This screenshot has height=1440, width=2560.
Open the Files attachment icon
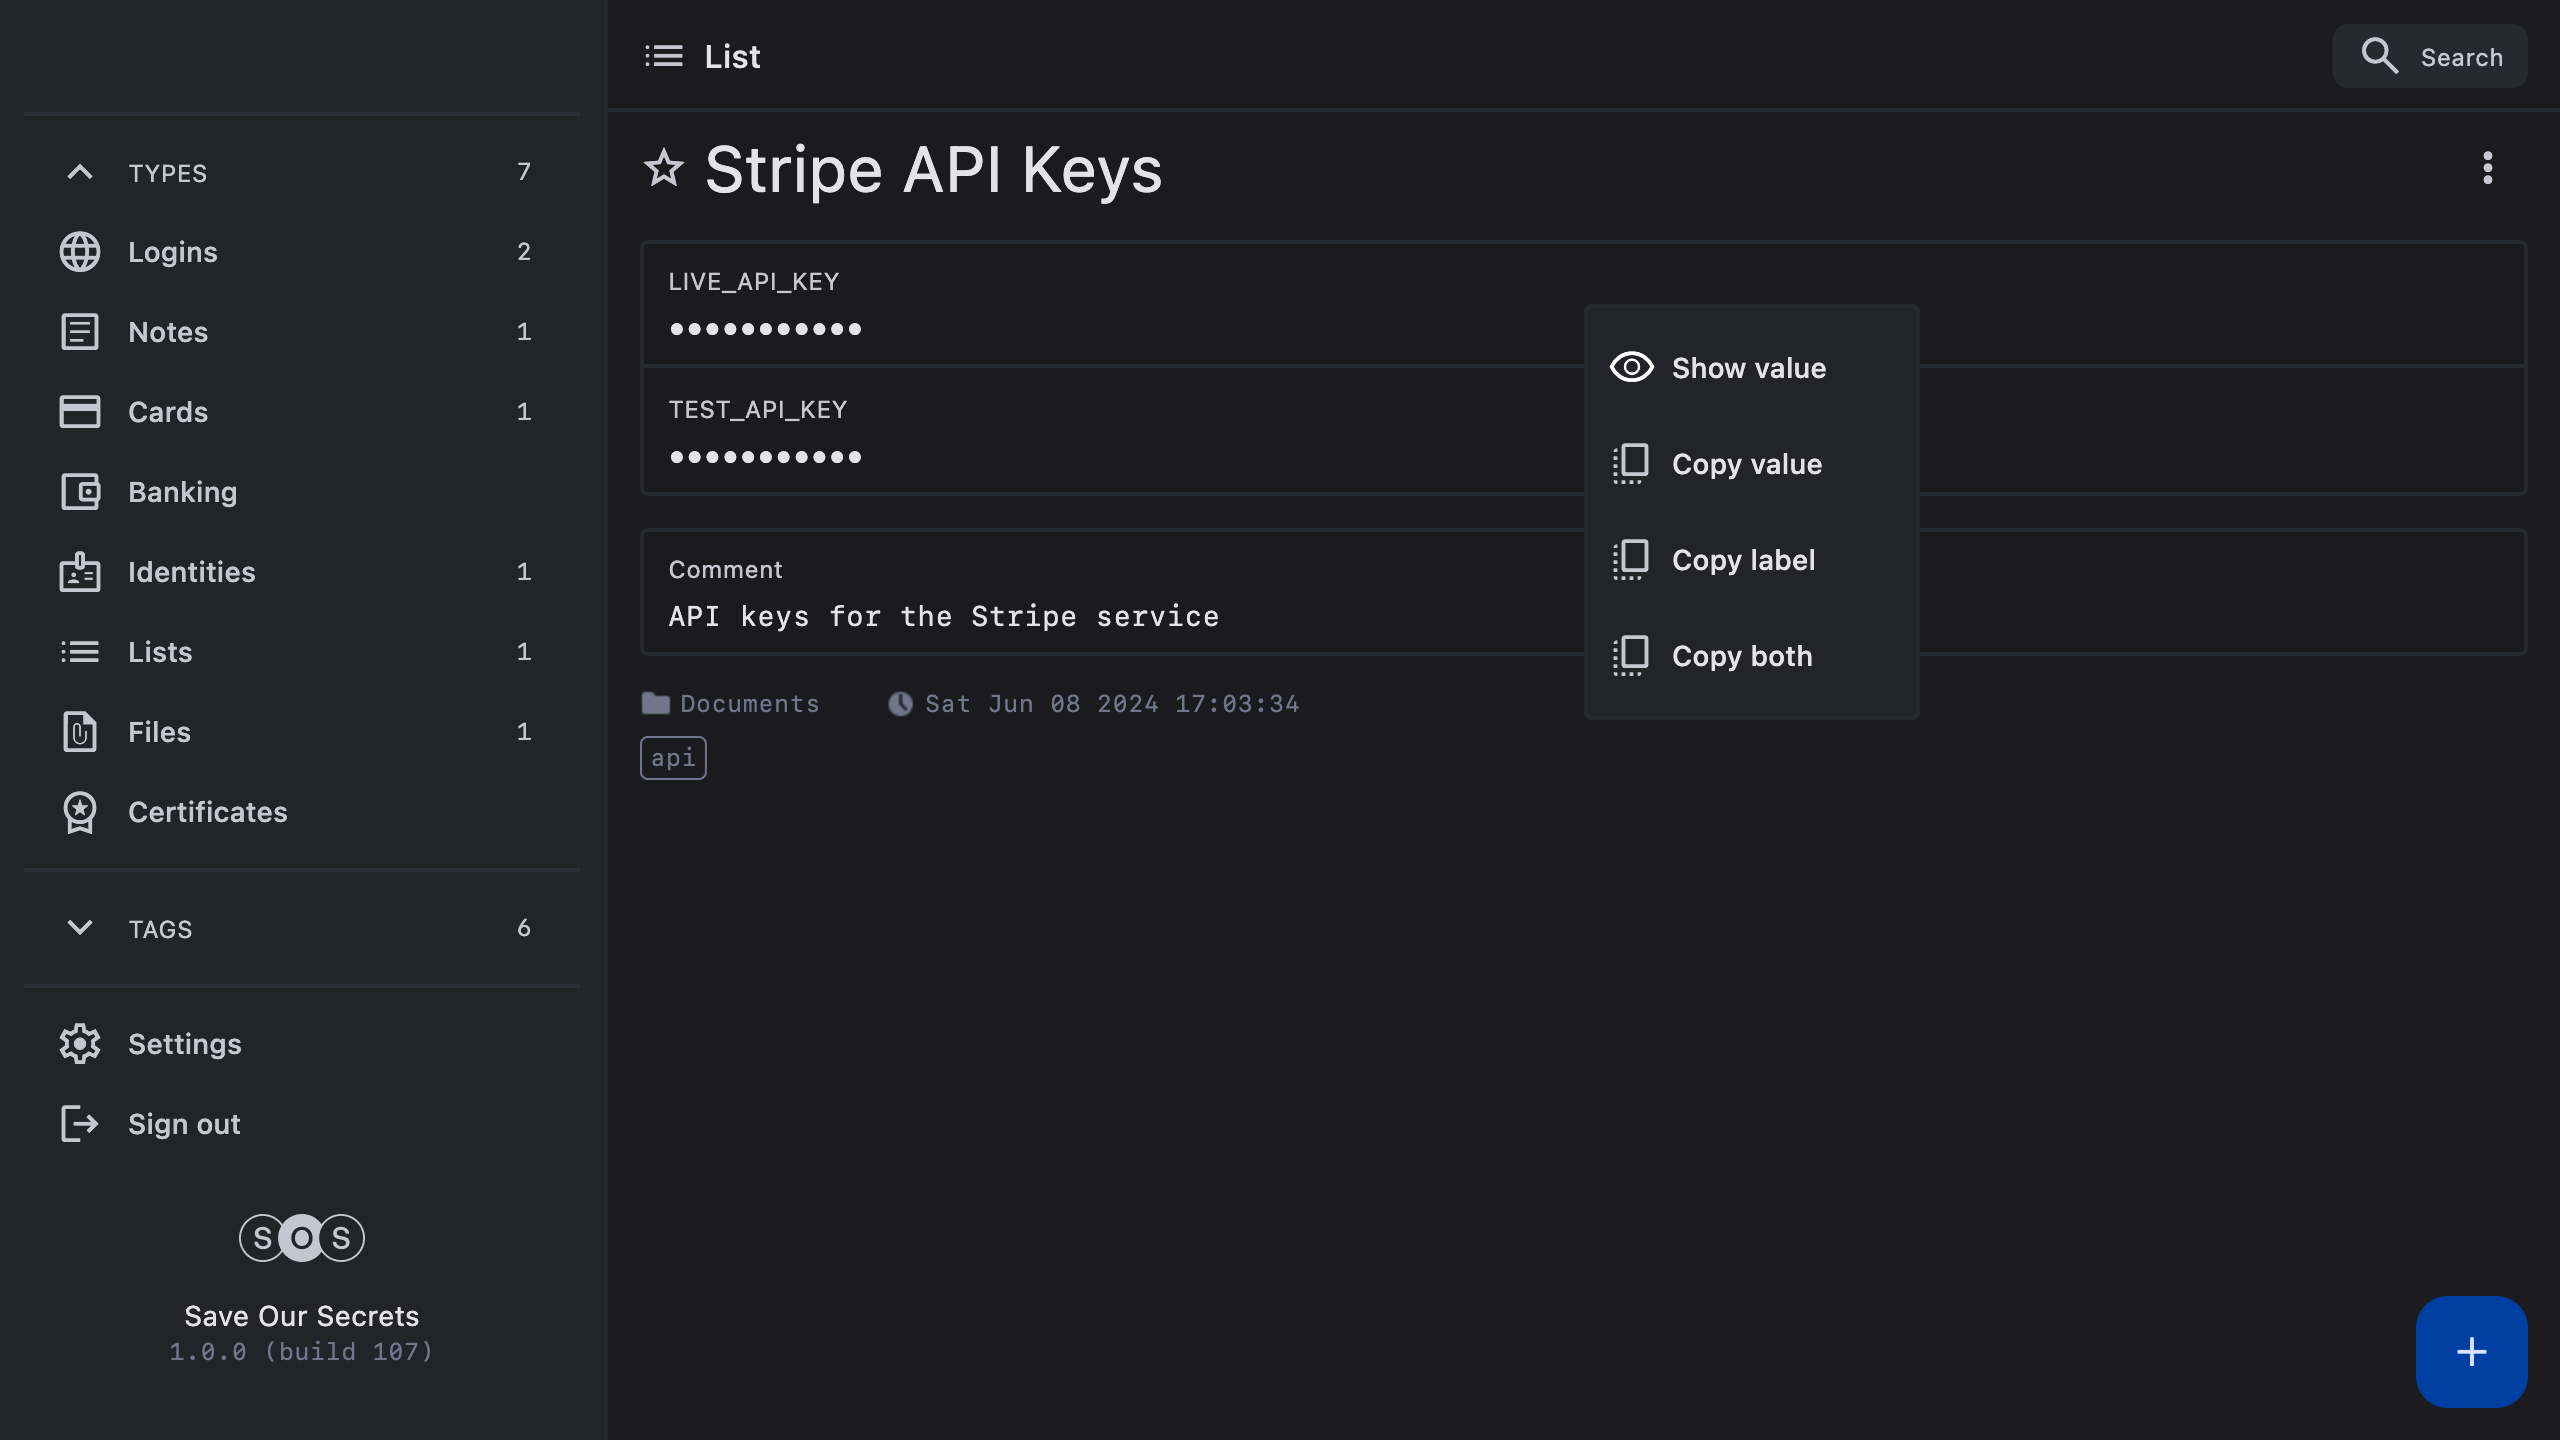(80, 732)
